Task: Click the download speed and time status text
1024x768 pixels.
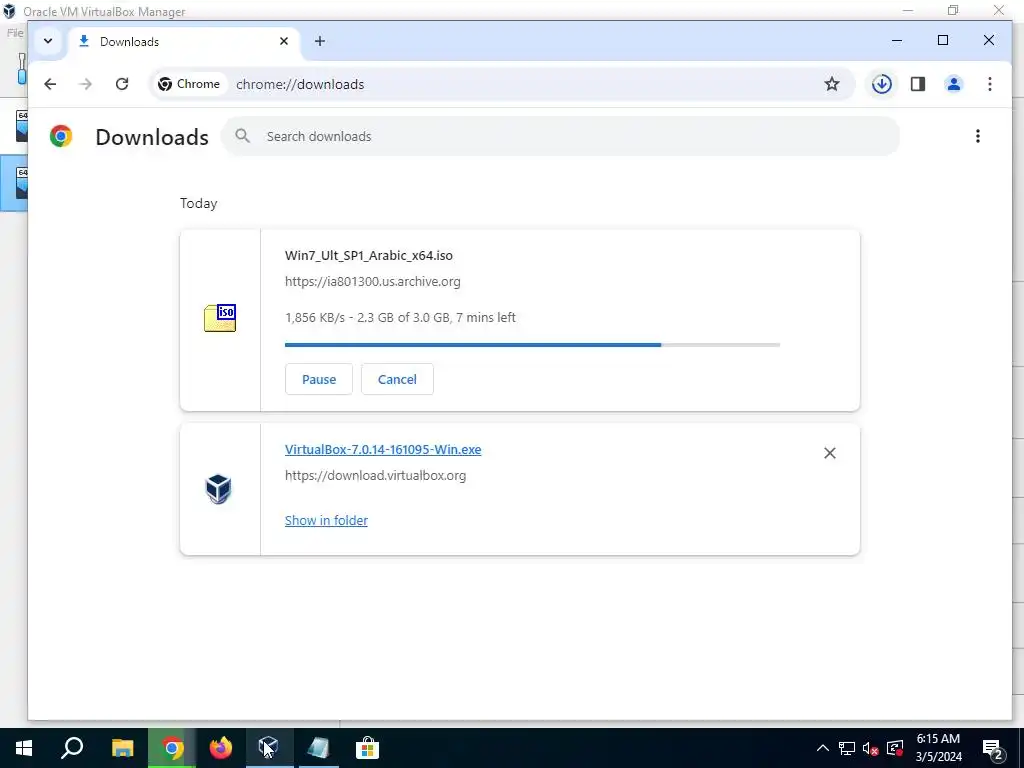Action: click(400, 317)
